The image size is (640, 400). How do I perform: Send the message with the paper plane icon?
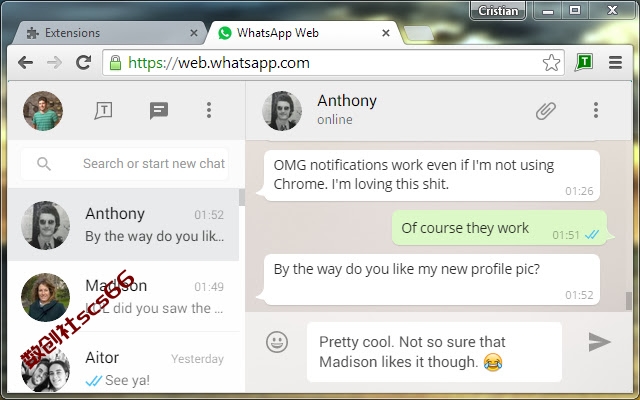(x=599, y=342)
